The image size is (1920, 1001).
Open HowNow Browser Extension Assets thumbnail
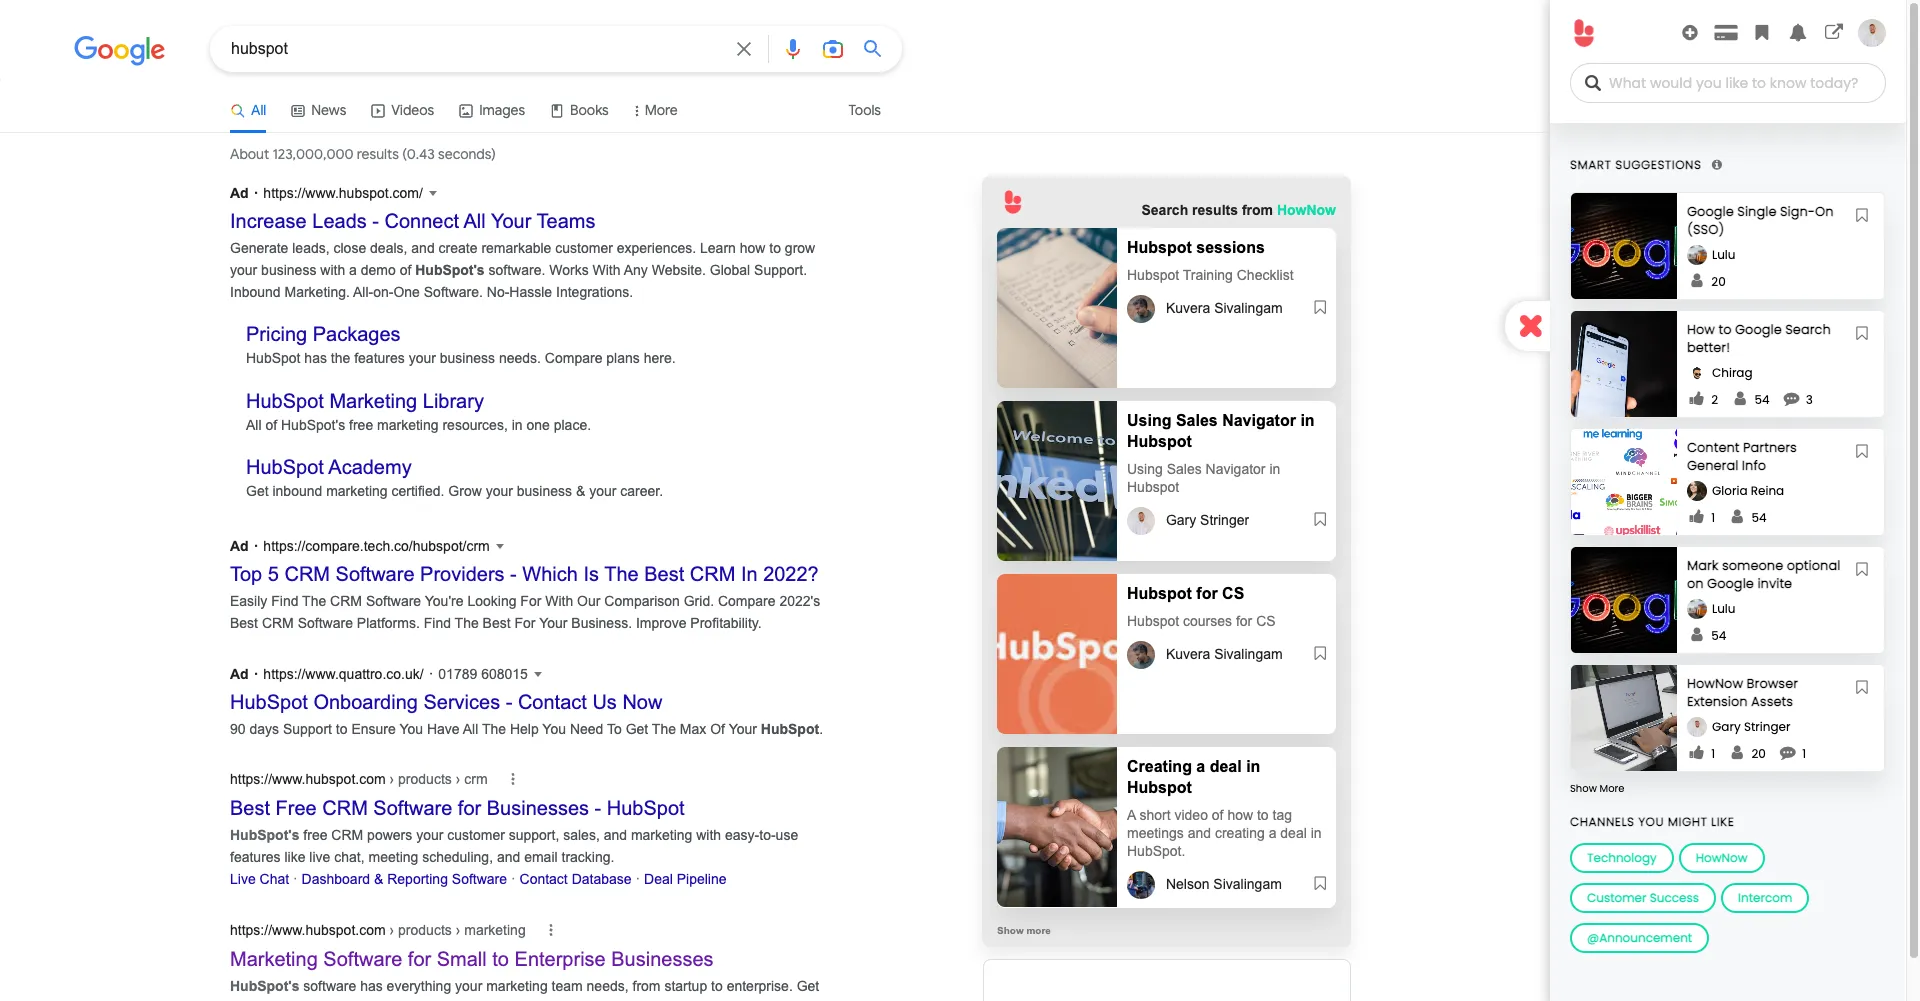pos(1623,718)
